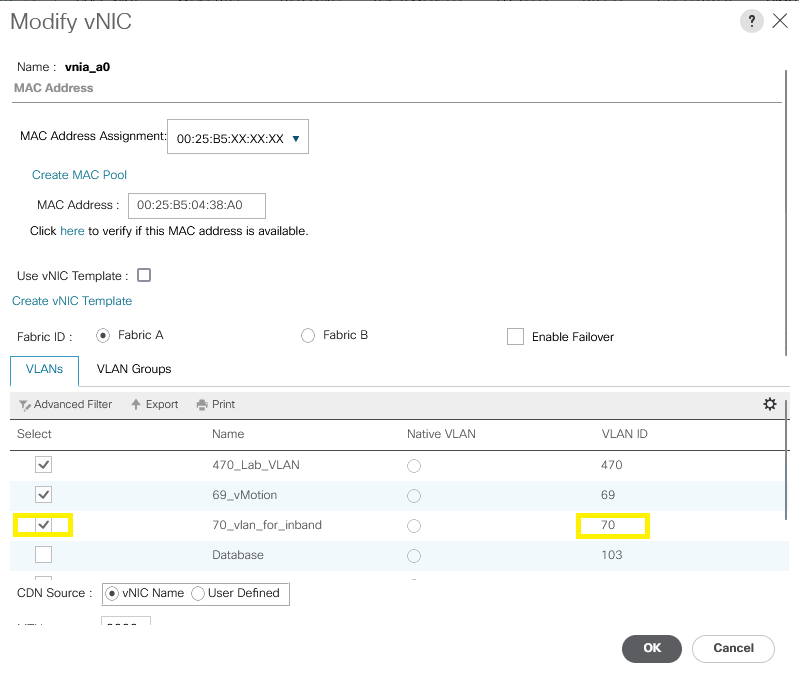
Task: Open the table settings gear icon
Action: (769, 404)
